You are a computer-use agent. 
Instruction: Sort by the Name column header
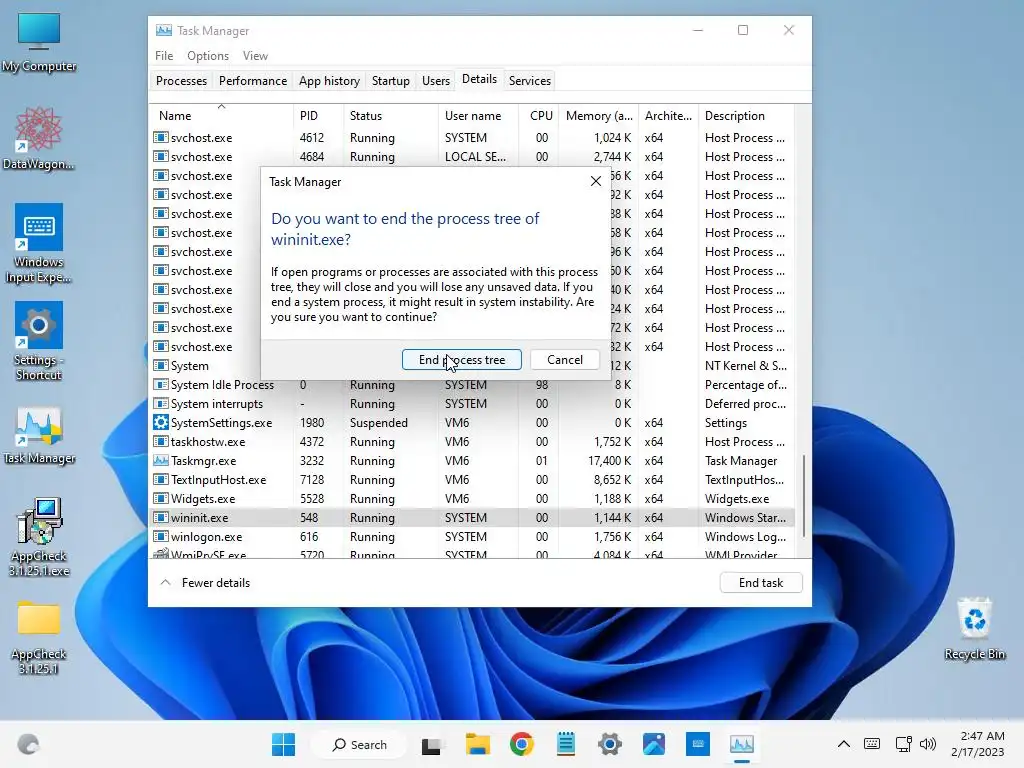tap(221, 116)
